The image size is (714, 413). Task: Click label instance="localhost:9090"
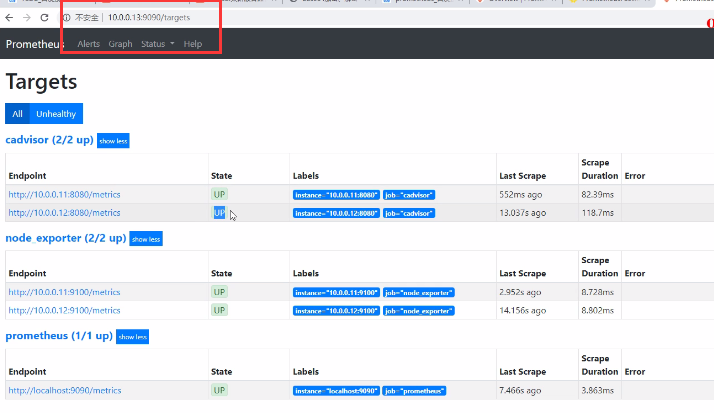click(336, 391)
